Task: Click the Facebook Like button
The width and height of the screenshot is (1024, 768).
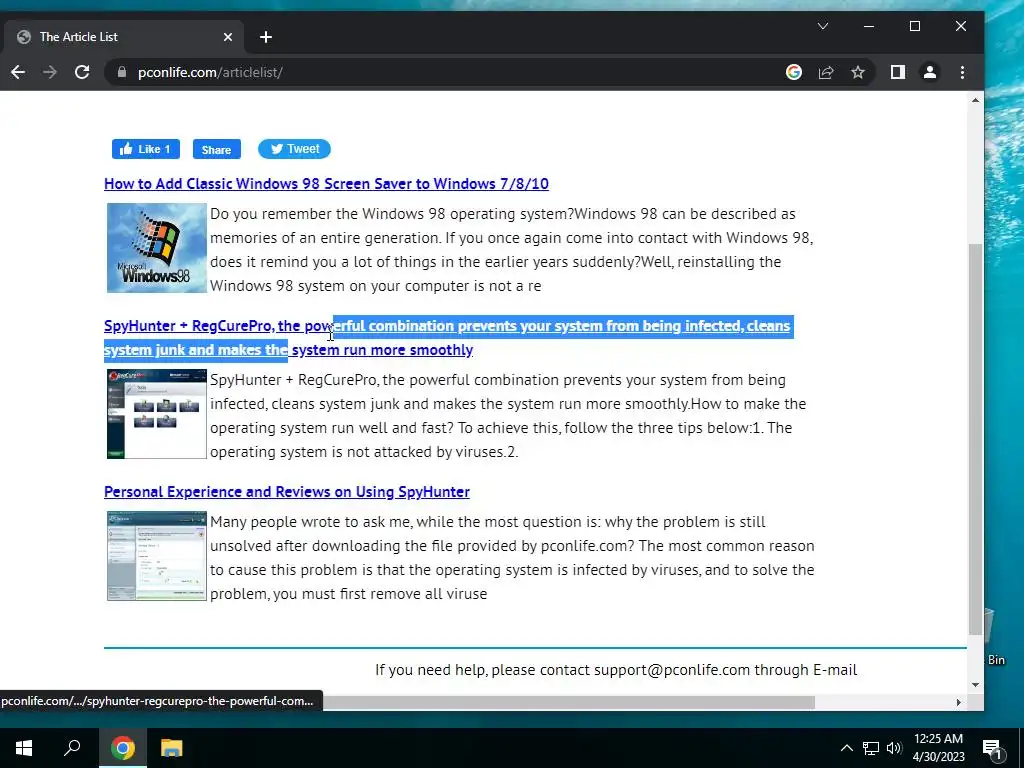Action: (x=146, y=149)
